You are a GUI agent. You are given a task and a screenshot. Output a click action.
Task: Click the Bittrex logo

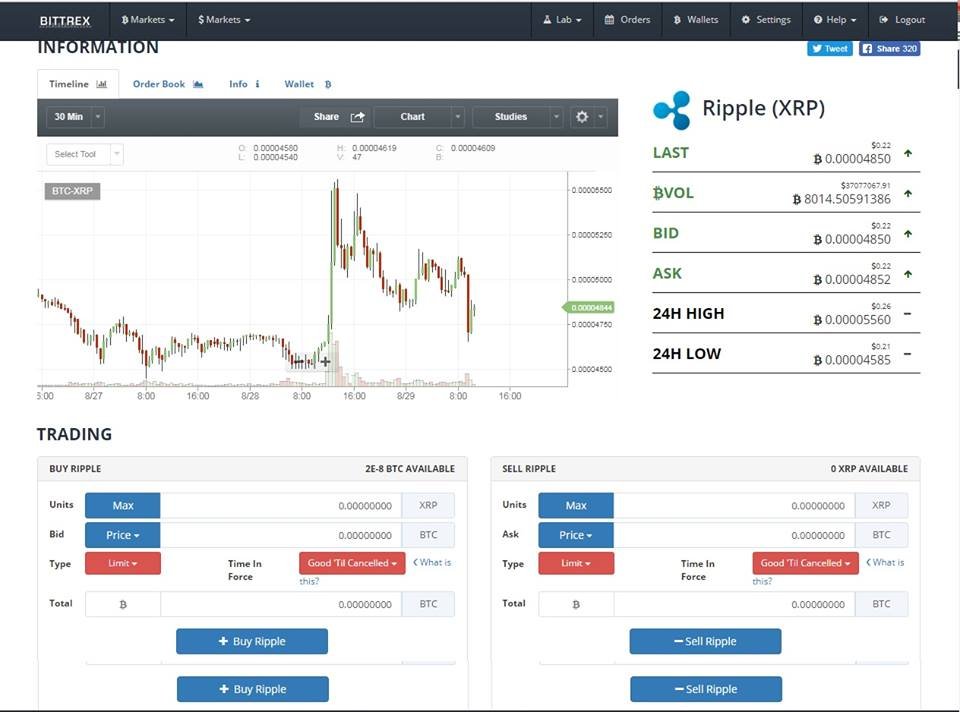[x=64, y=21]
